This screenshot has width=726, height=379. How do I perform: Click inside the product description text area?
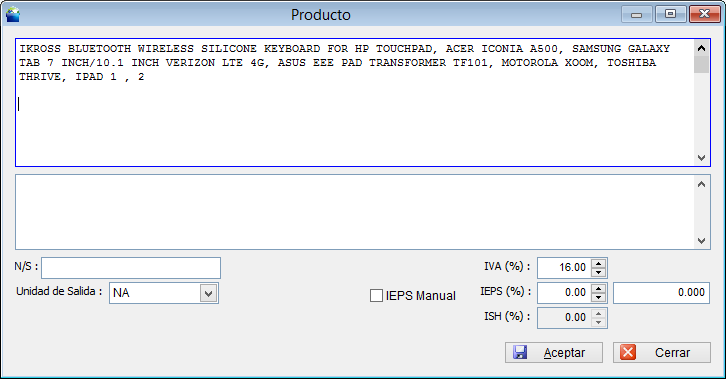point(355,102)
